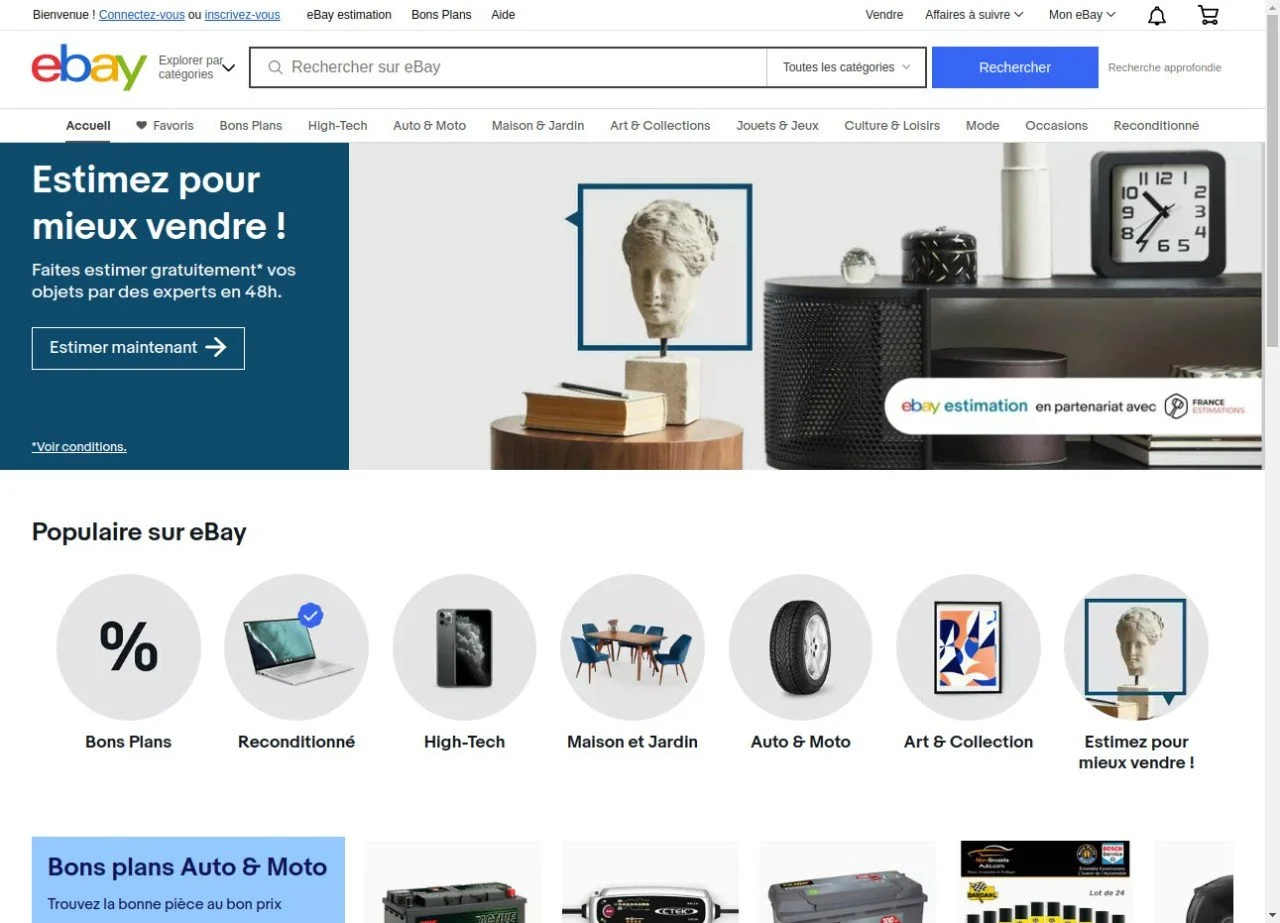
Task: Click the Favoris heart tab
Action: pos(165,126)
